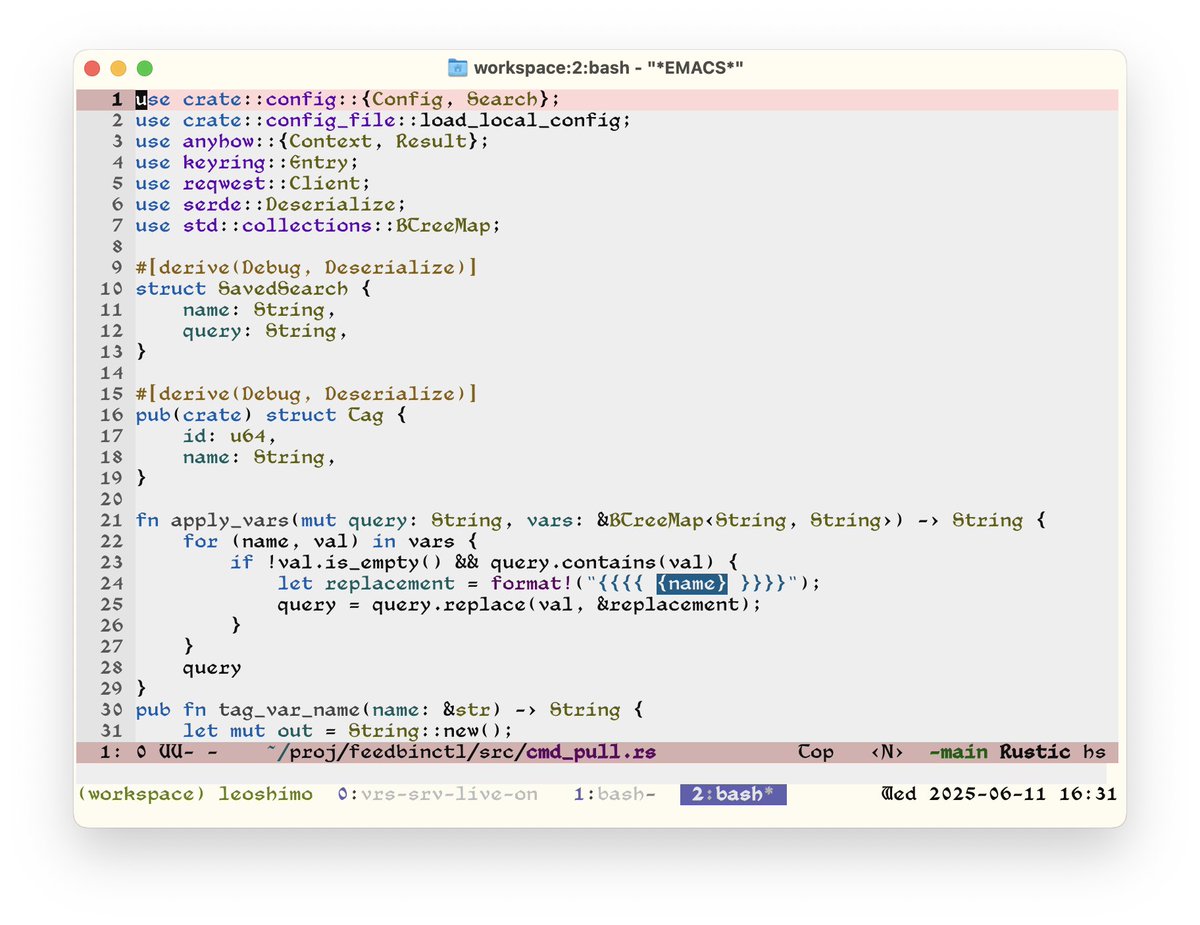
Task: Click the highlighted {name} placeholder on line 24
Action: pos(692,583)
